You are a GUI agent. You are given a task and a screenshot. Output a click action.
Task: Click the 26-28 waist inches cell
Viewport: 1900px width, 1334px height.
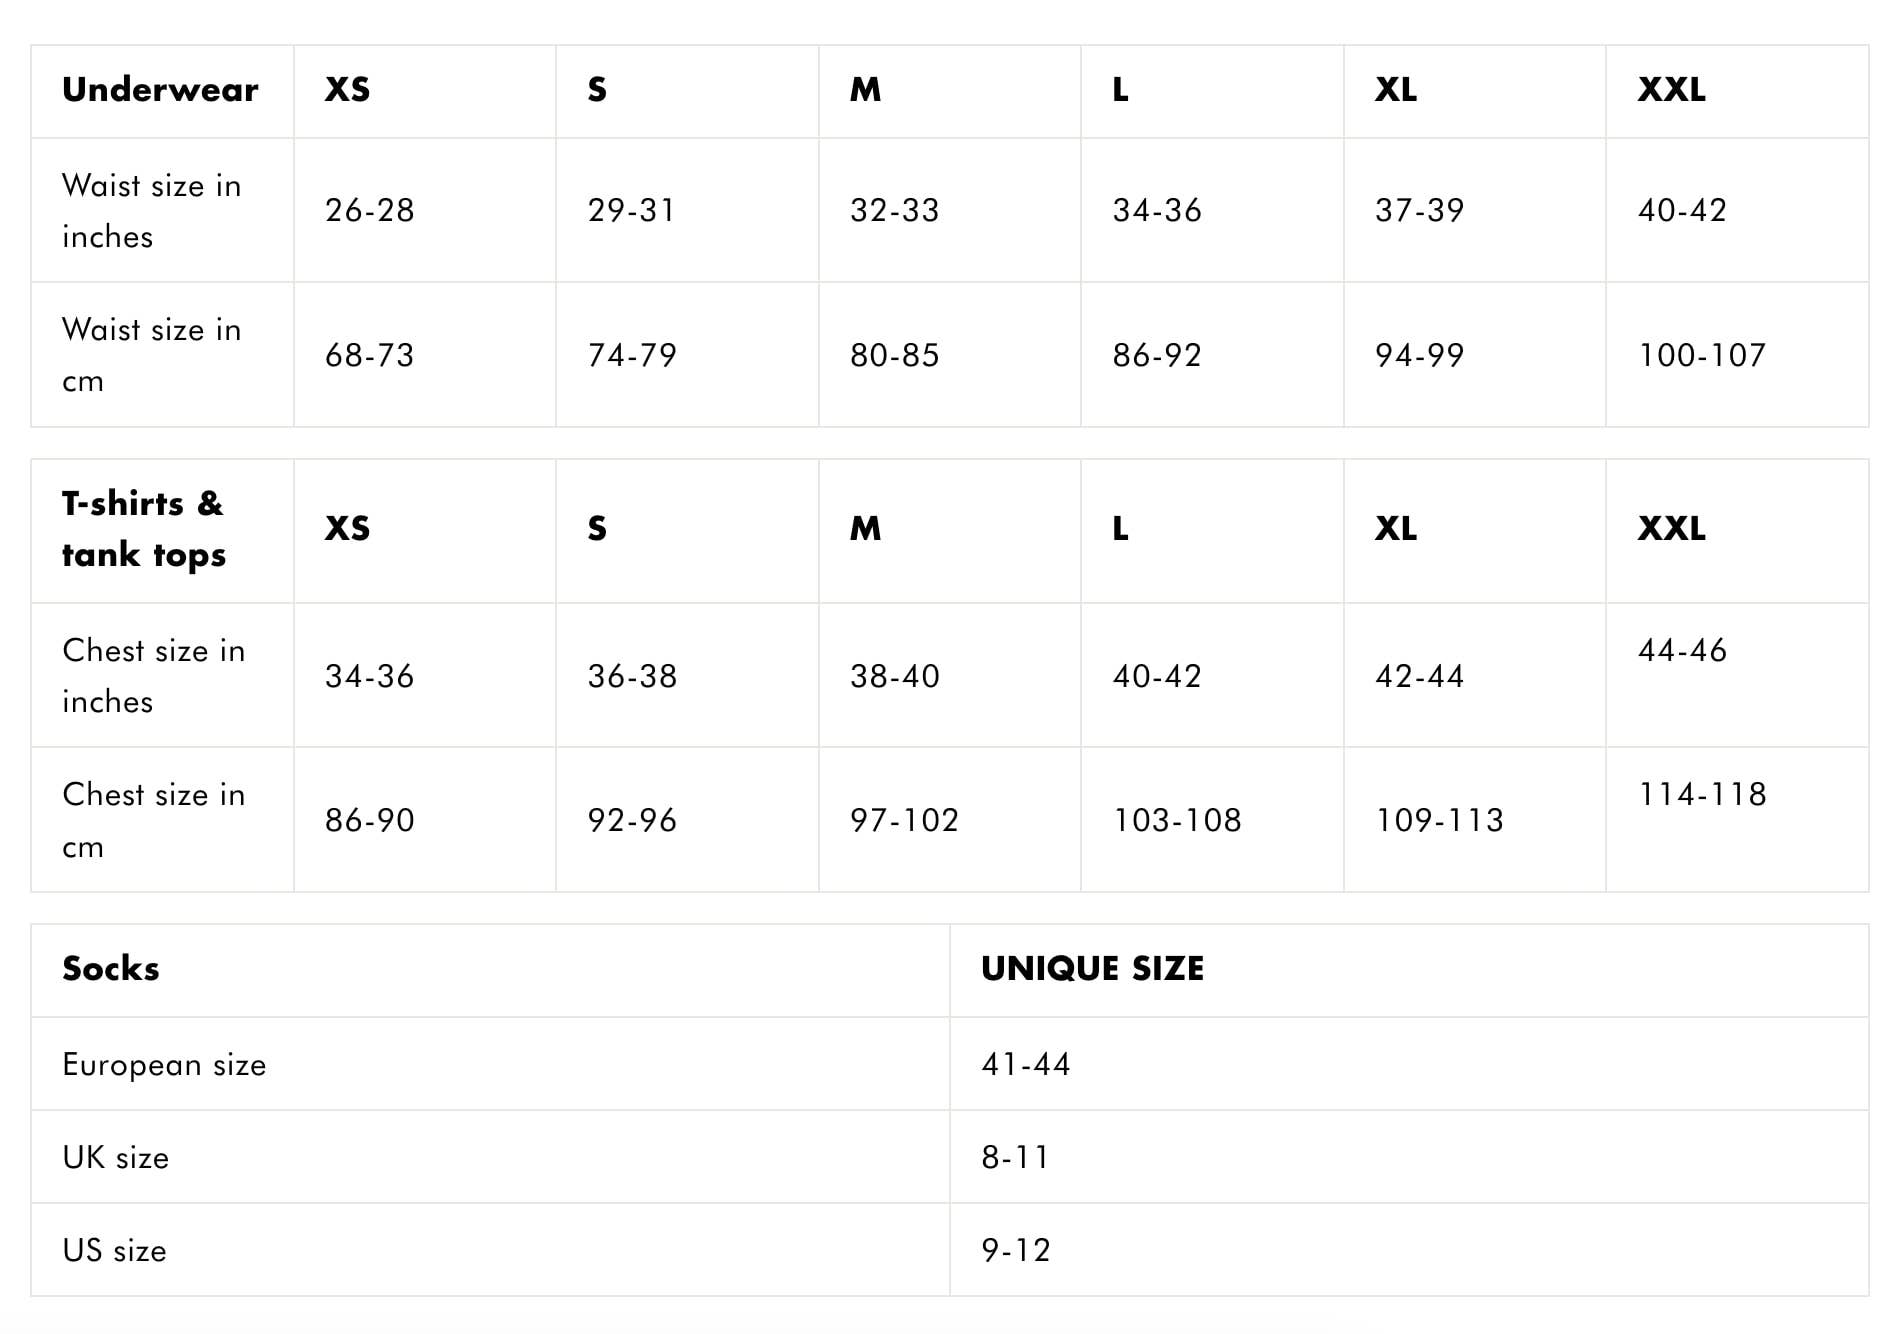pos(369,210)
